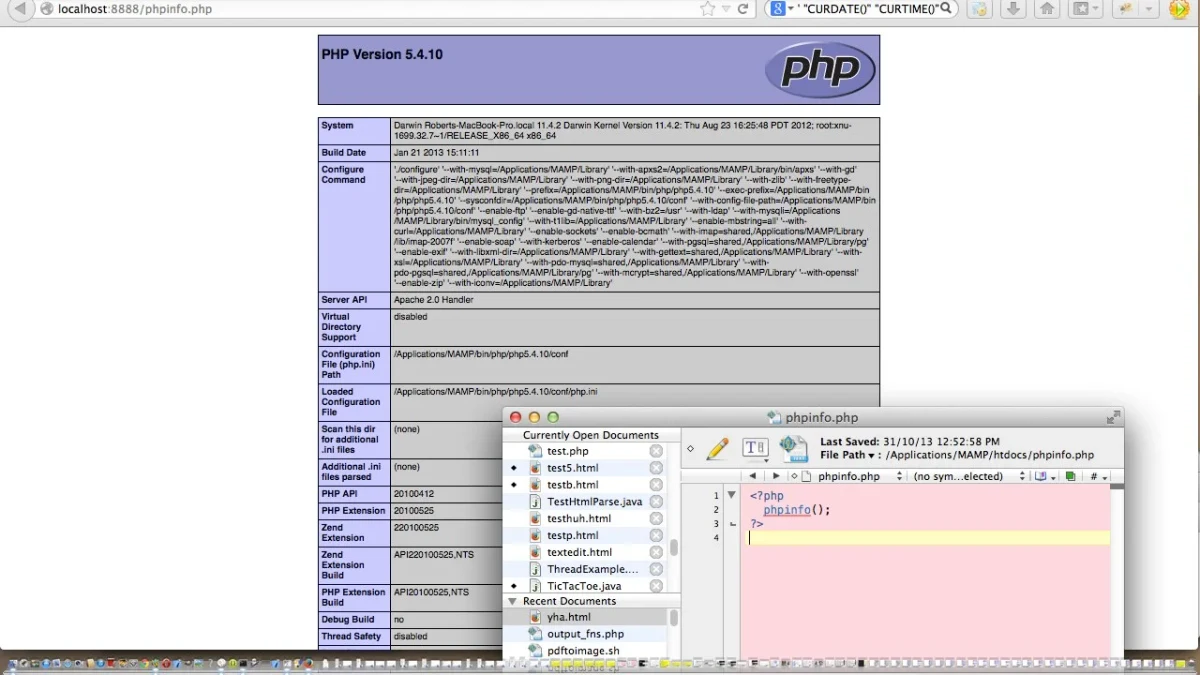The height and width of the screenshot is (675, 1200).
Task: Click the Currently Open Documents header
Action: tap(591, 435)
